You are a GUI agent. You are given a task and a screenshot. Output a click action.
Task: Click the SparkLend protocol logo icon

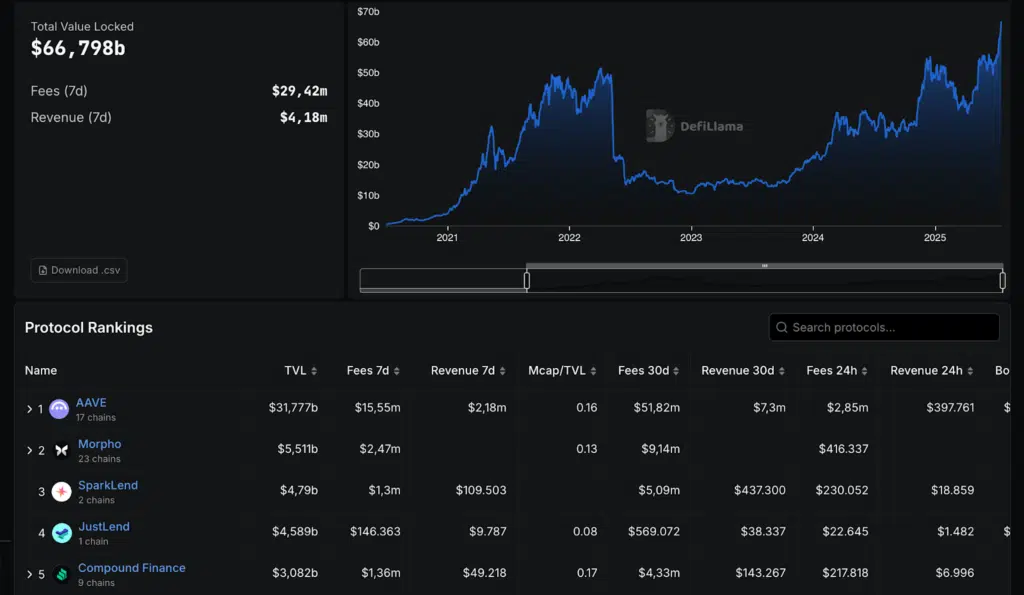[61, 491]
